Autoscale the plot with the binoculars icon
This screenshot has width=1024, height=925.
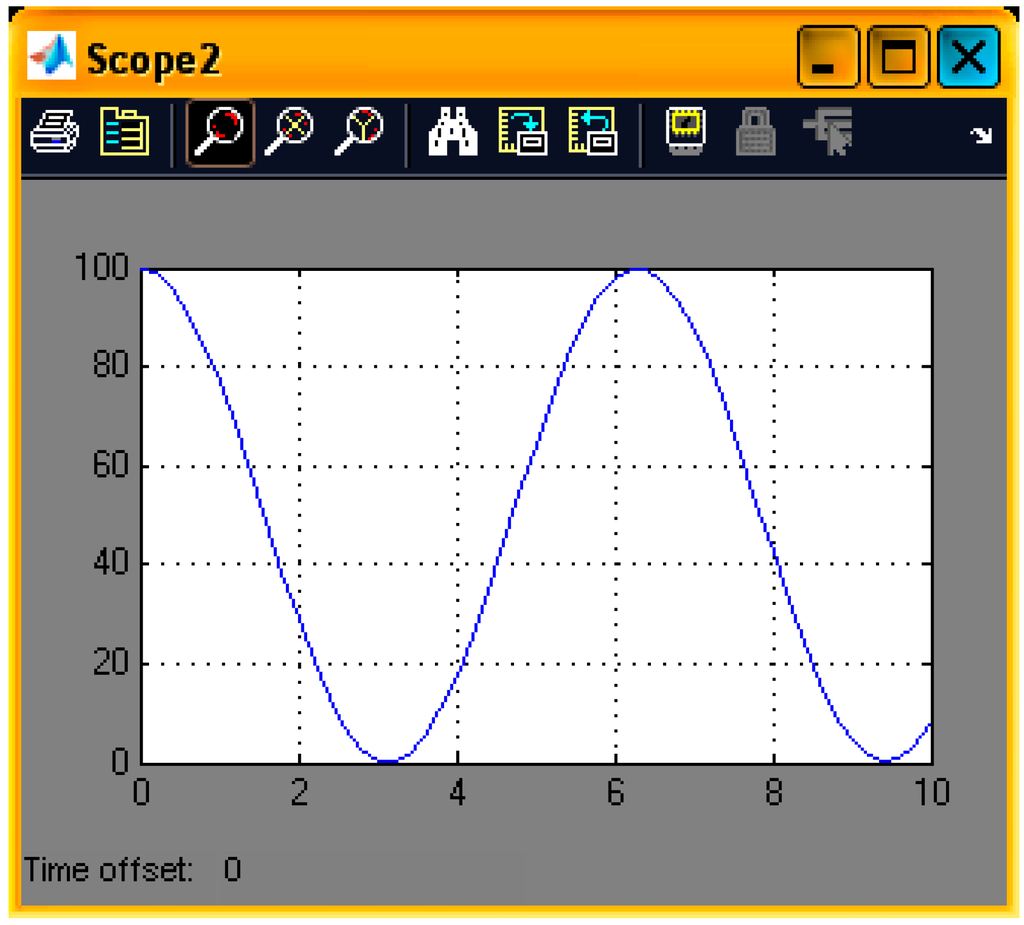[x=452, y=132]
